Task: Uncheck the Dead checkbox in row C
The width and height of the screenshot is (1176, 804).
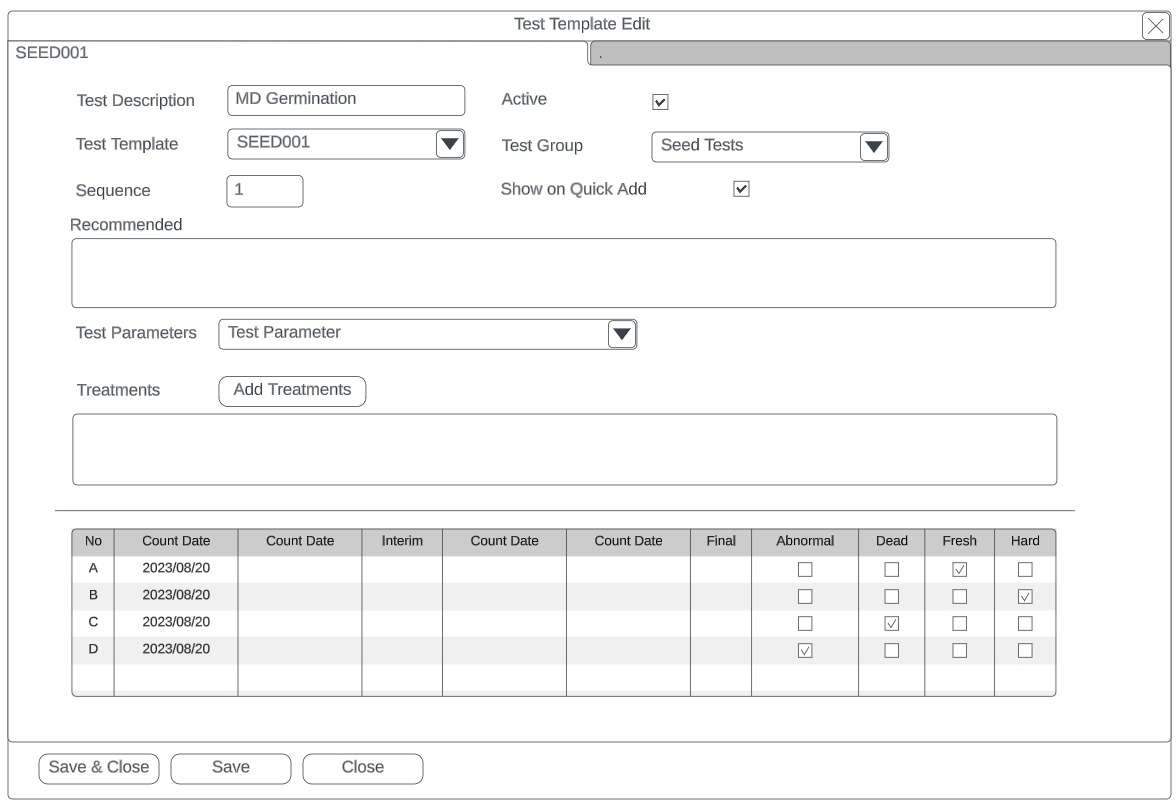Action: pyautogui.click(x=892, y=624)
